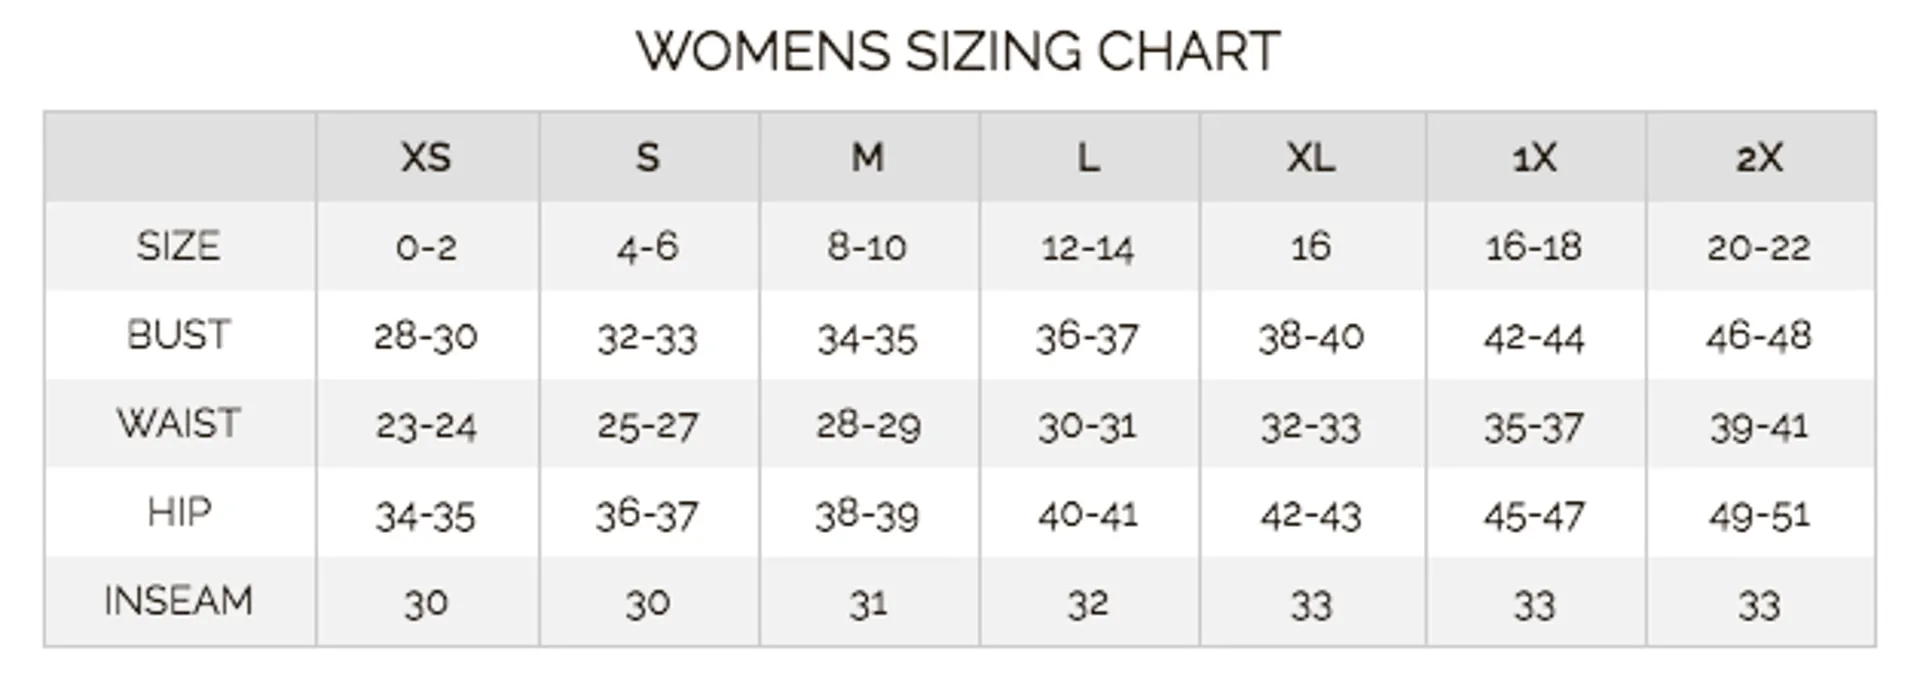Image resolution: width=1920 pixels, height=694 pixels.
Task: Select bust cell 46-48
Action: coord(1759,337)
